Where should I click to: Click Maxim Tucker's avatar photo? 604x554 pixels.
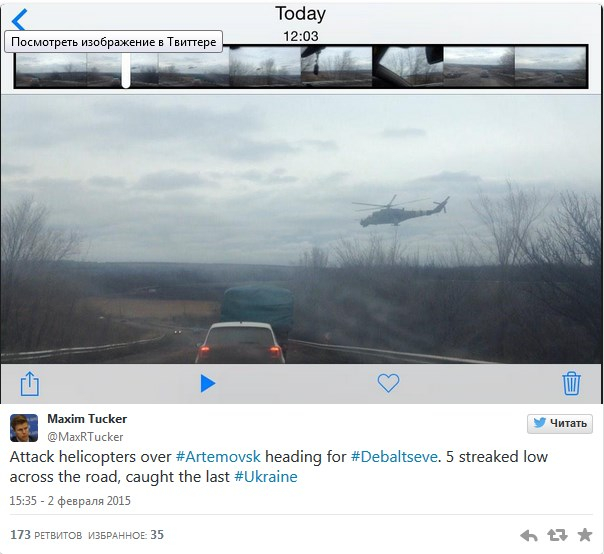tap(24, 428)
